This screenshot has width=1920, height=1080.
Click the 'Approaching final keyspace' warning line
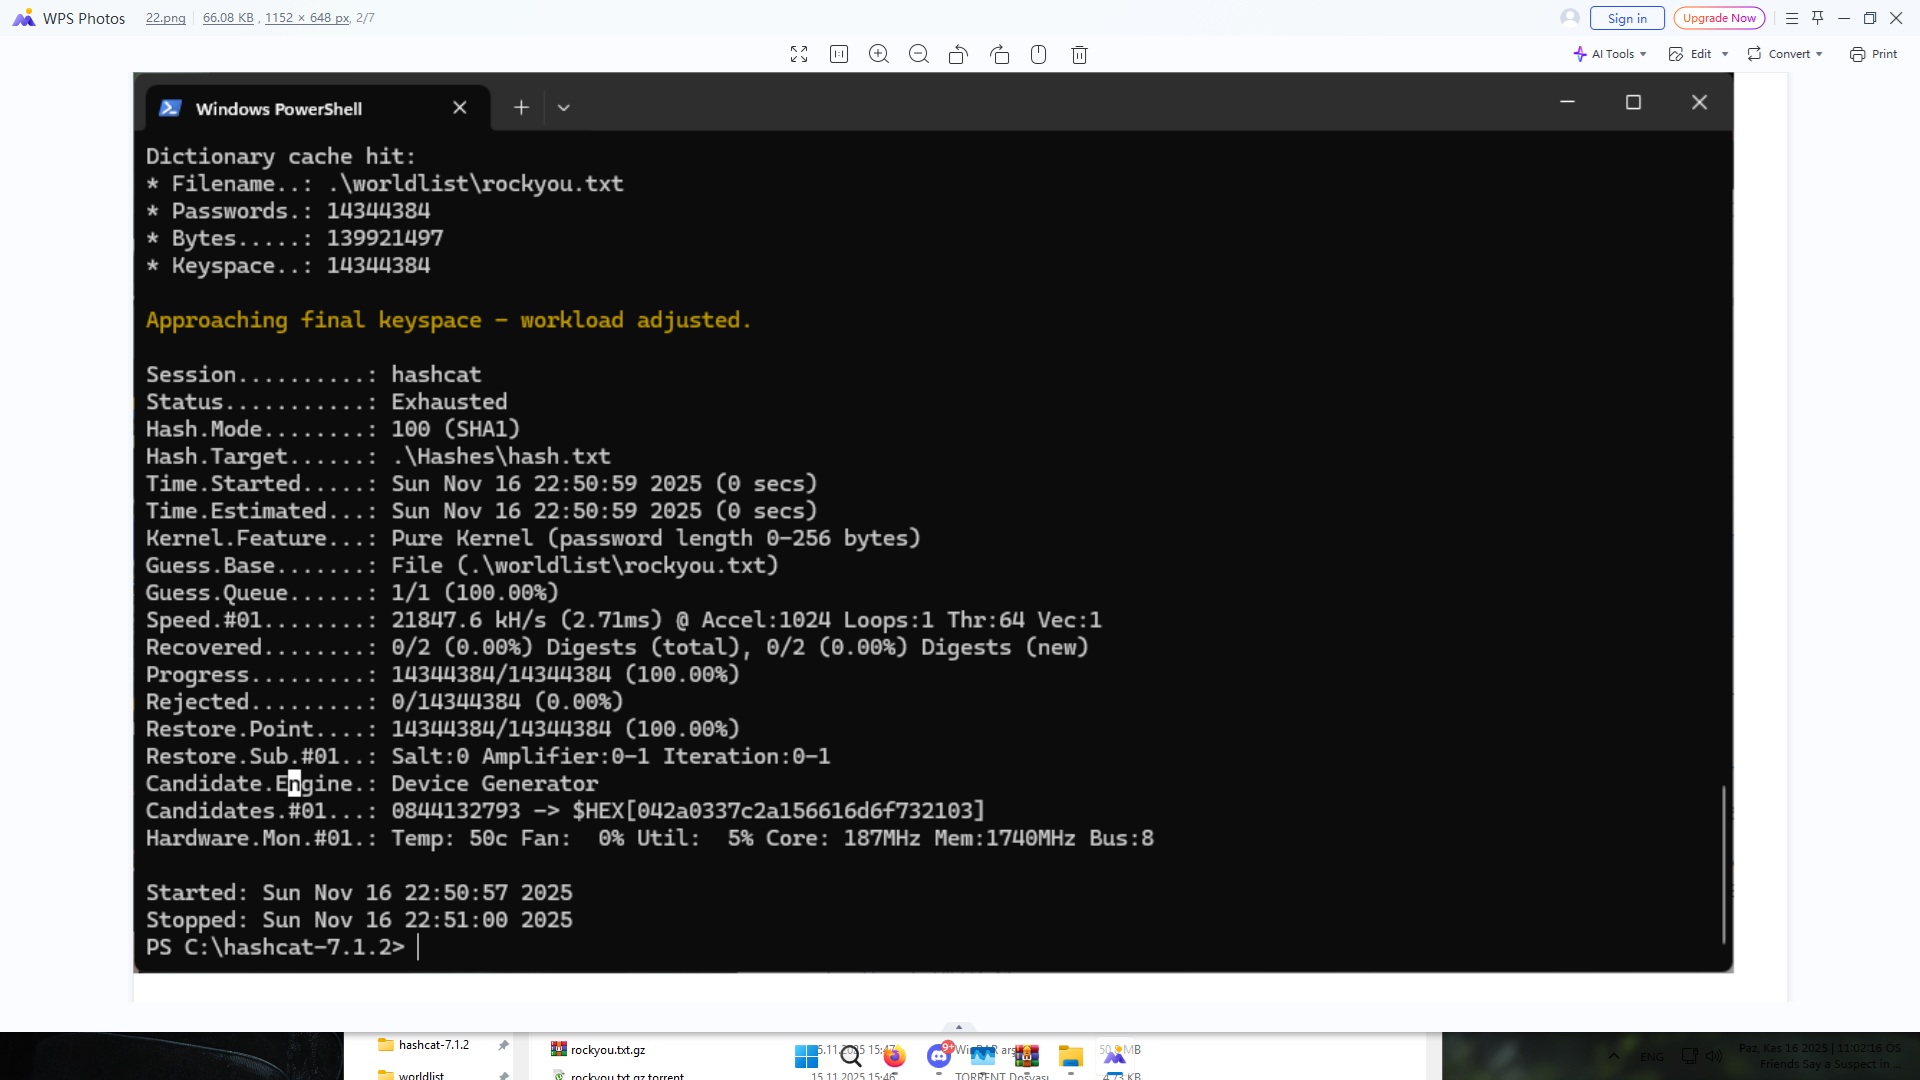448,320
